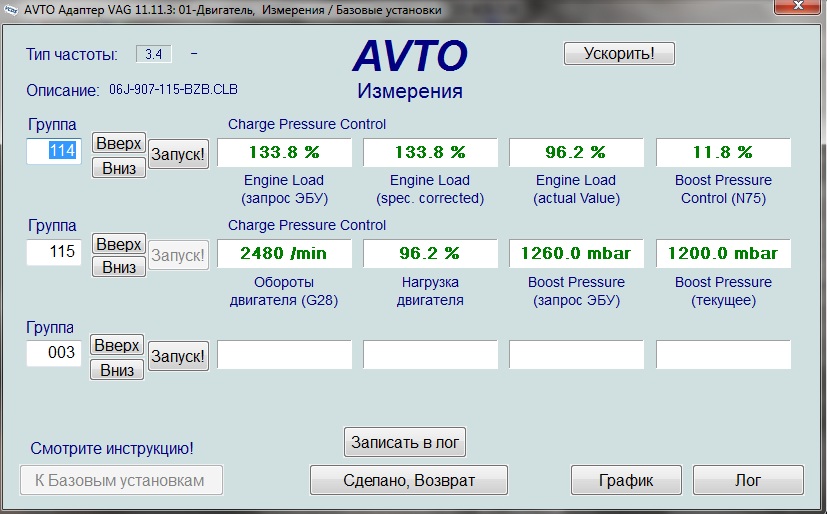Select the group 114 number field
Screen dimensions: 827x514
54,151
